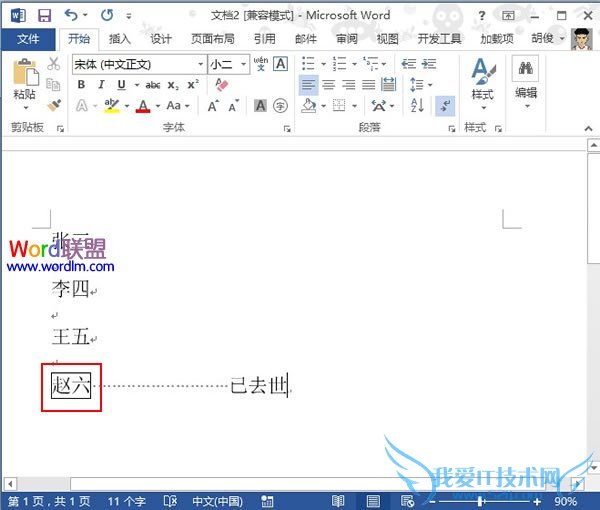The width and height of the screenshot is (600, 510).
Task: Open zoom dialog via 90% label
Action: [x=565, y=501]
